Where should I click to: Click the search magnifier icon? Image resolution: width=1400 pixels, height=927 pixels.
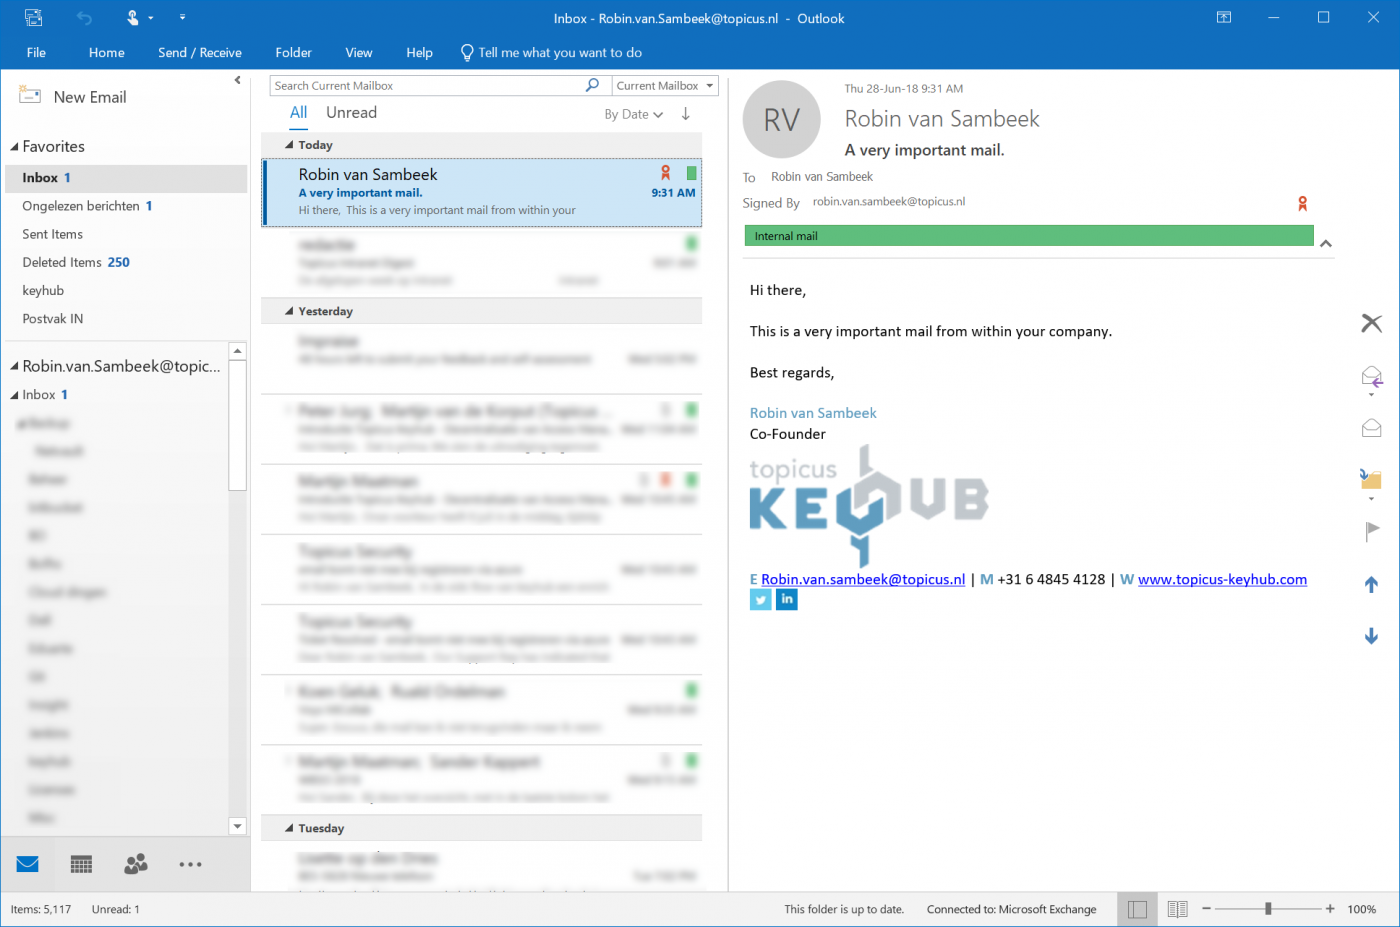[x=593, y=86]
